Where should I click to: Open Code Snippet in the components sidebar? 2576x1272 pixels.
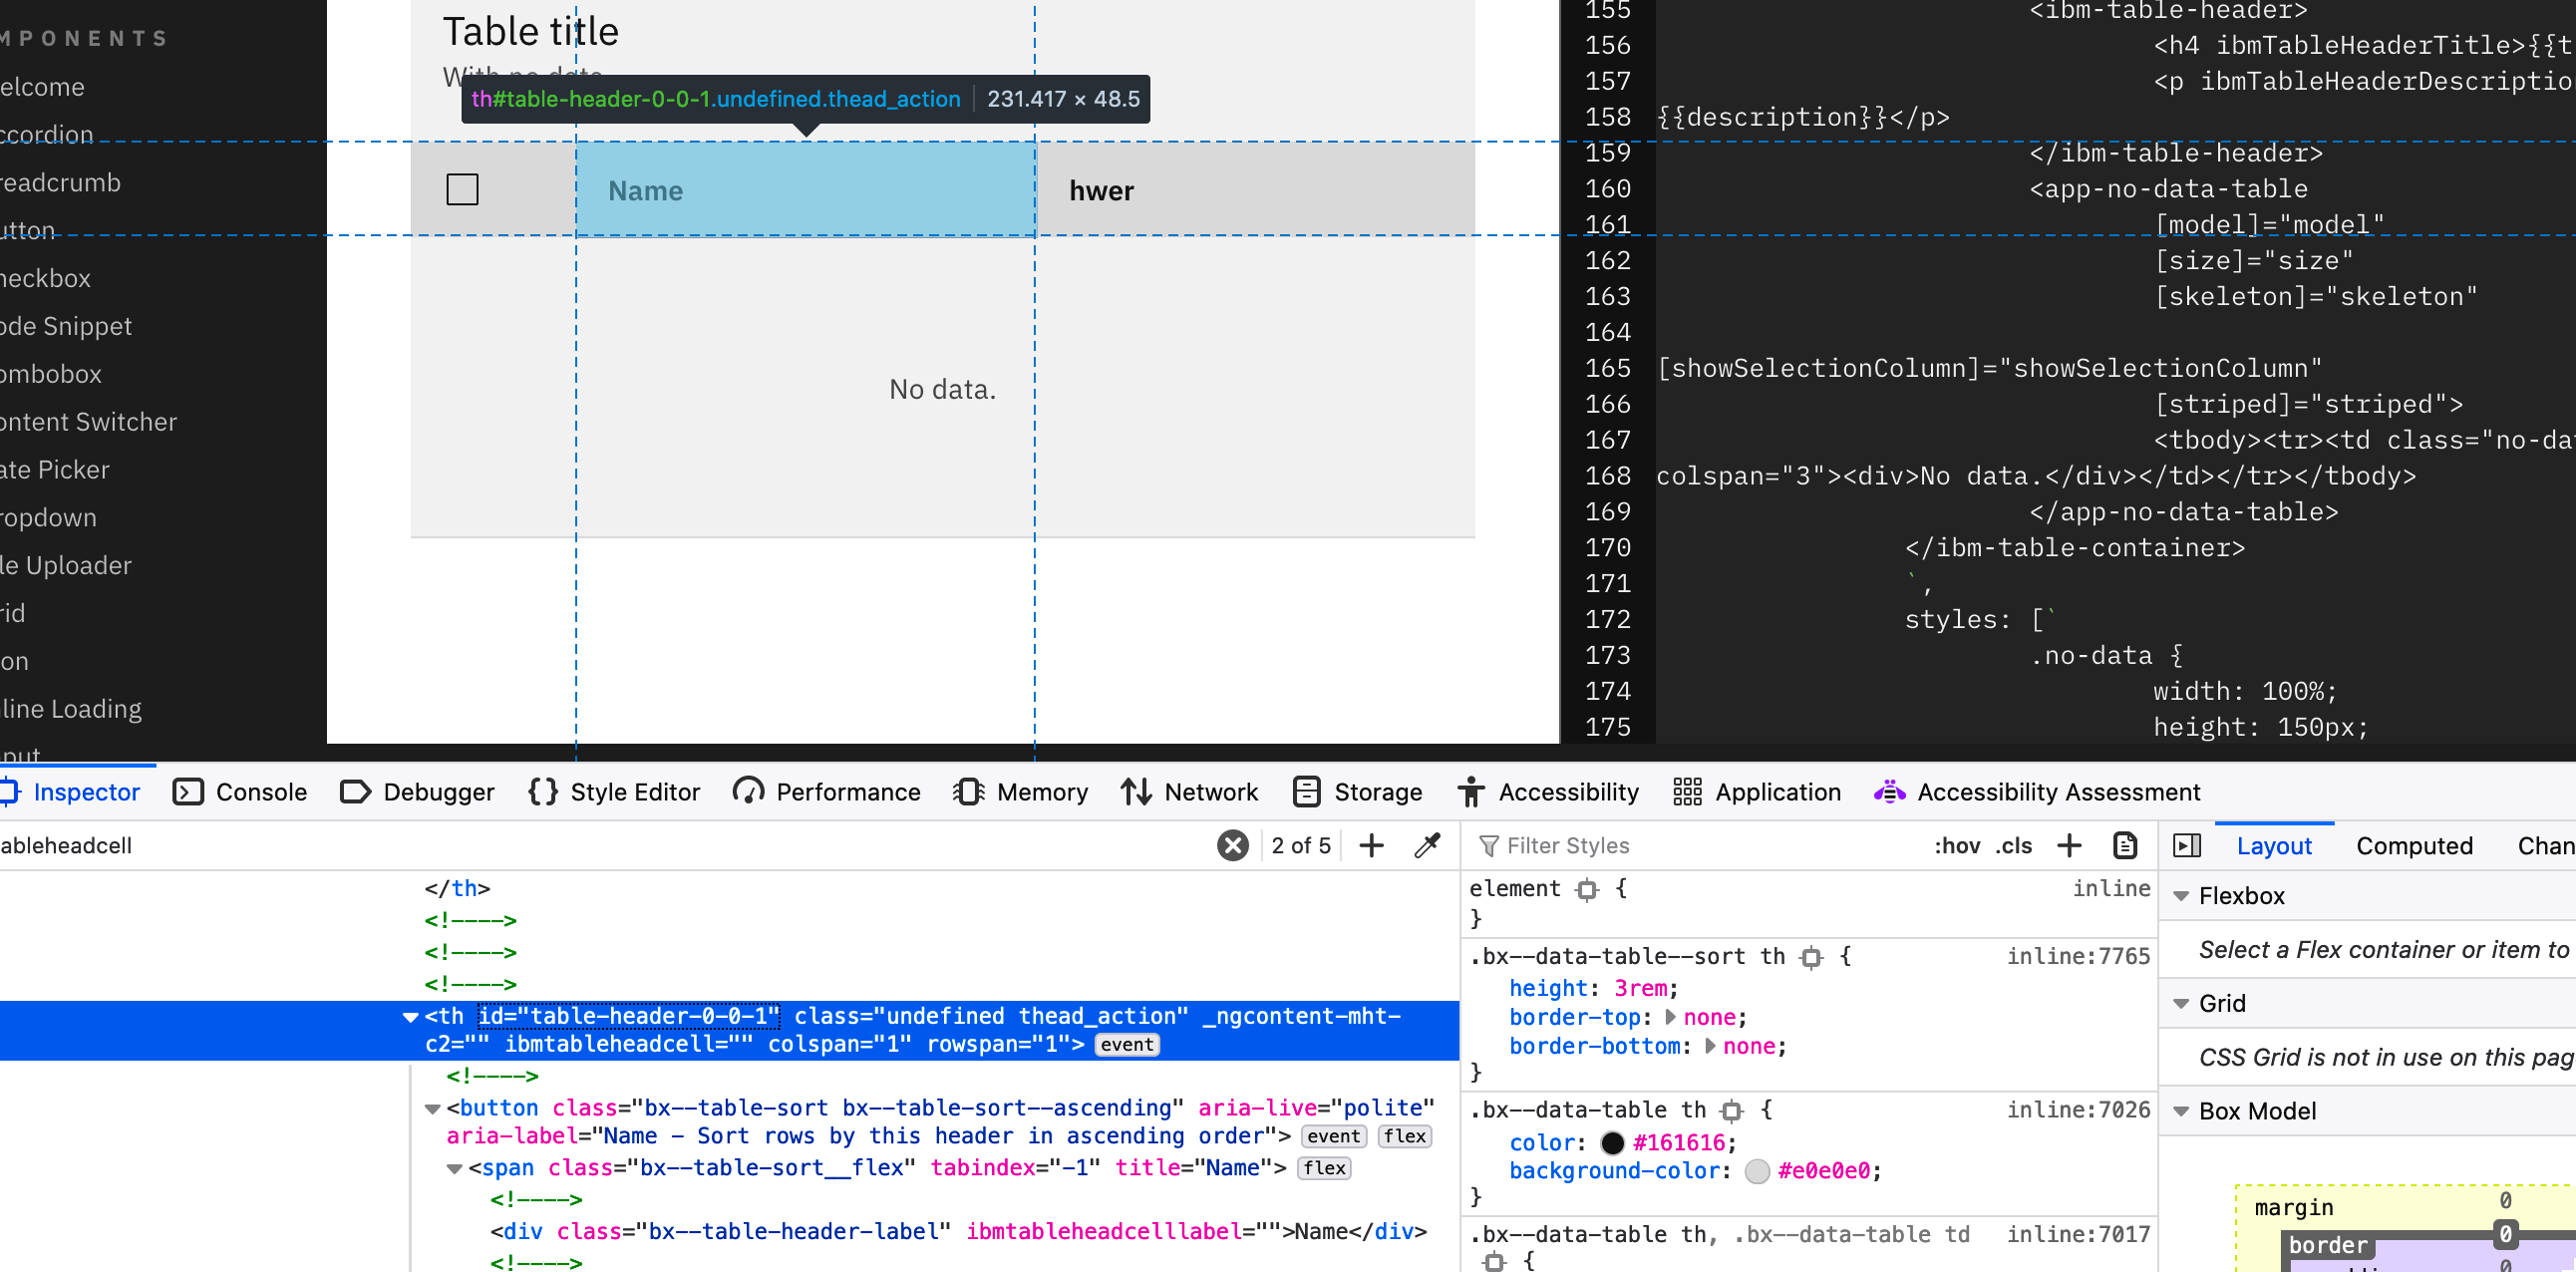click(x=66, y=327)
